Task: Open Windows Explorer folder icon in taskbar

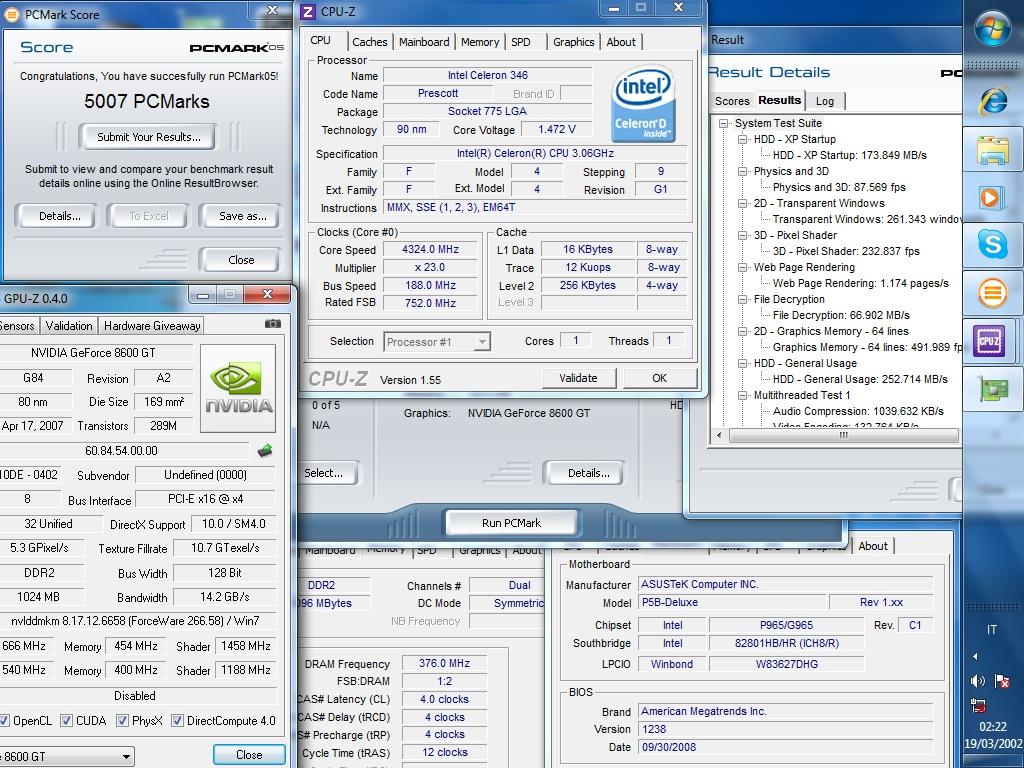Action: [993, 150]
